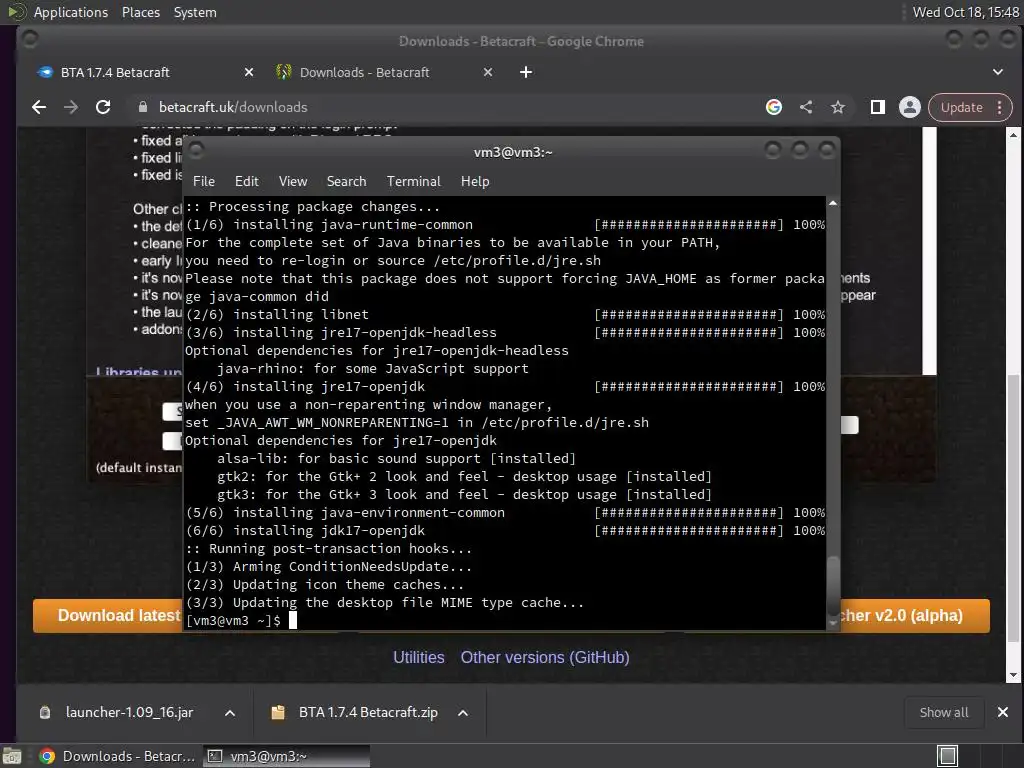This screenshot has width=1024, height=768.
Task: Expand options for launcher-1.09_16.jar download
Action: click(x=230, y=713)
